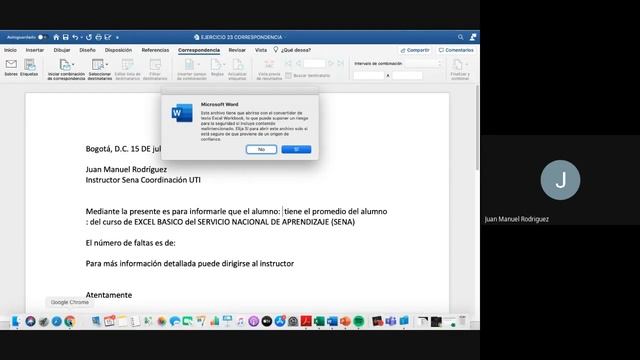Open Spotify from the Dock

click(x=358, y=322)
